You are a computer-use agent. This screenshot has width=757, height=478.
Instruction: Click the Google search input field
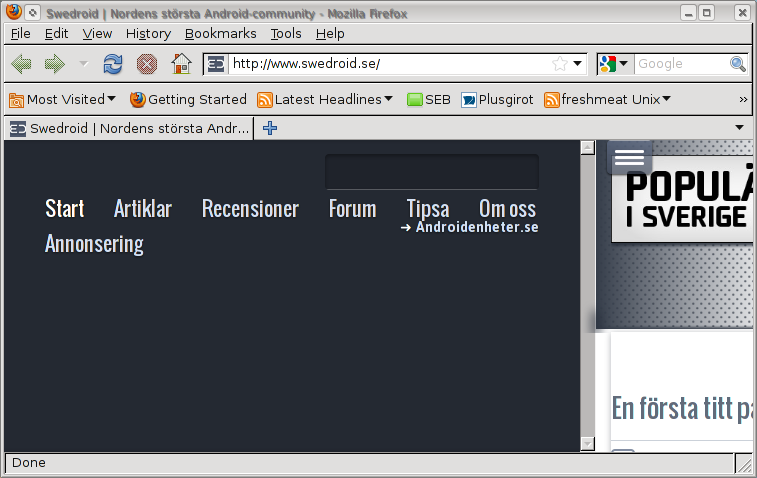[x=681, y=64]
